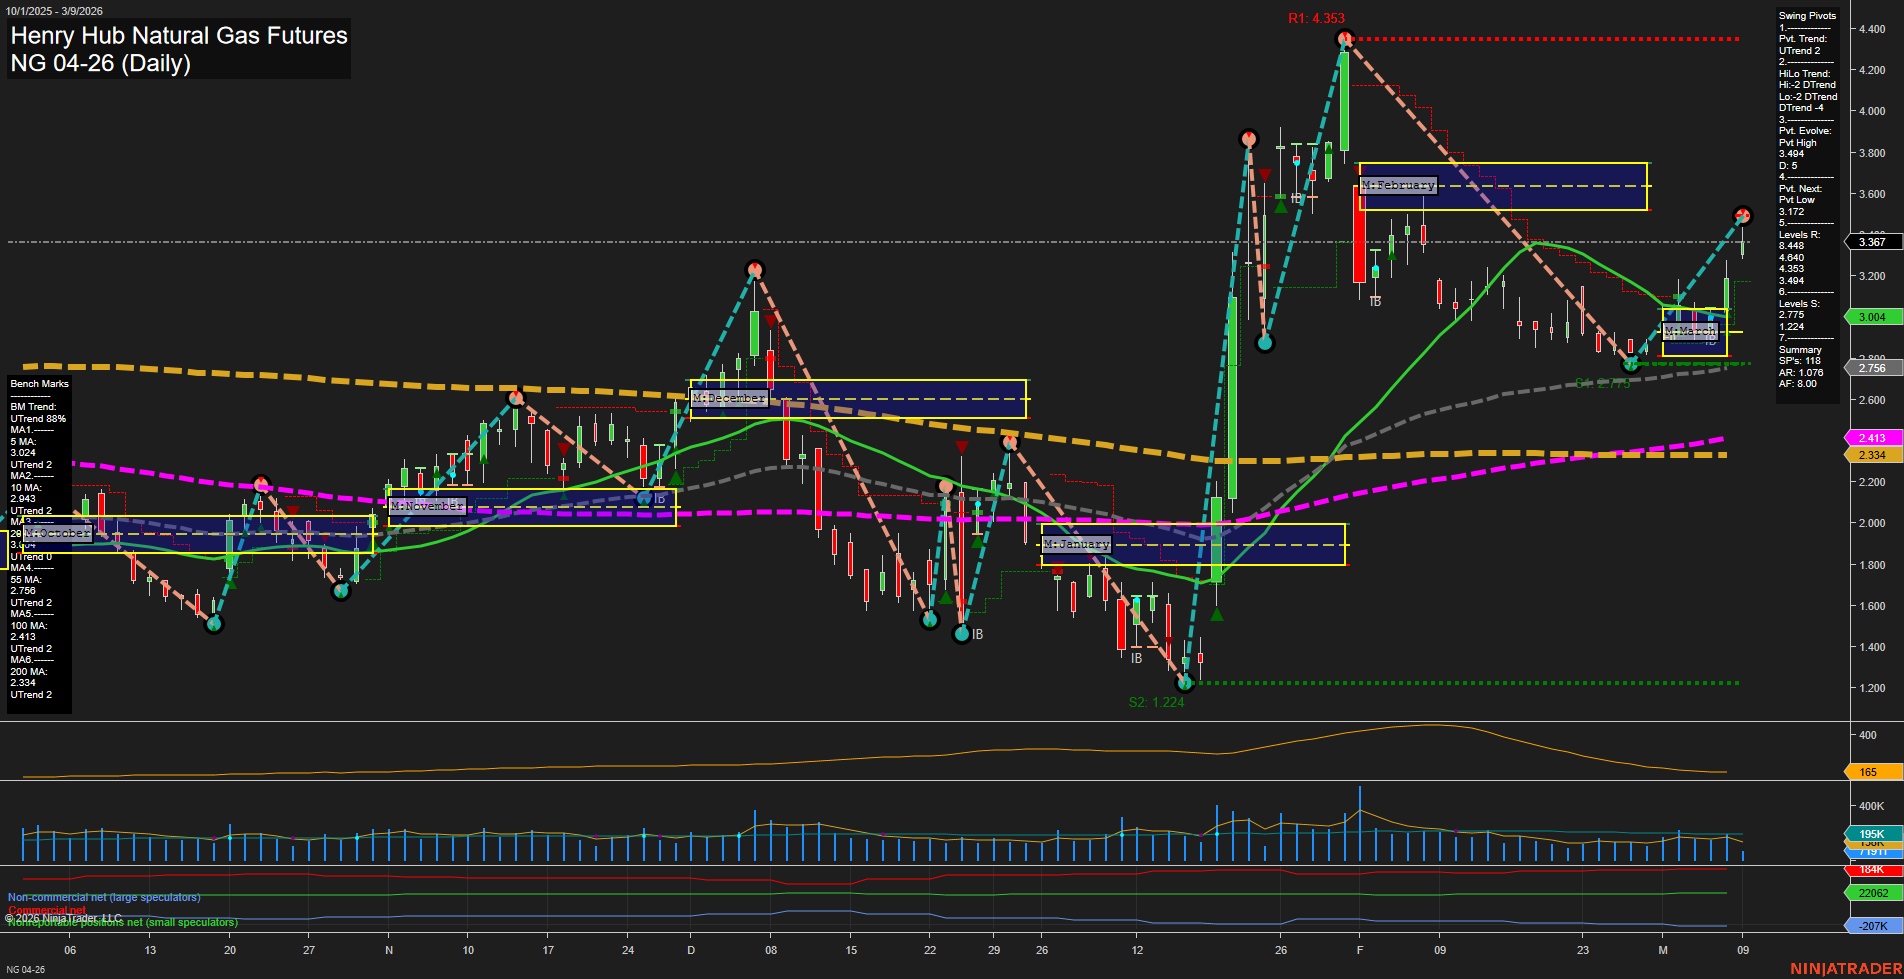The height and width of the screenshot is (979, 1904).
Task: Click the © 2026 NinjaTrader, LLC copyright text
Action: (63, 916)
